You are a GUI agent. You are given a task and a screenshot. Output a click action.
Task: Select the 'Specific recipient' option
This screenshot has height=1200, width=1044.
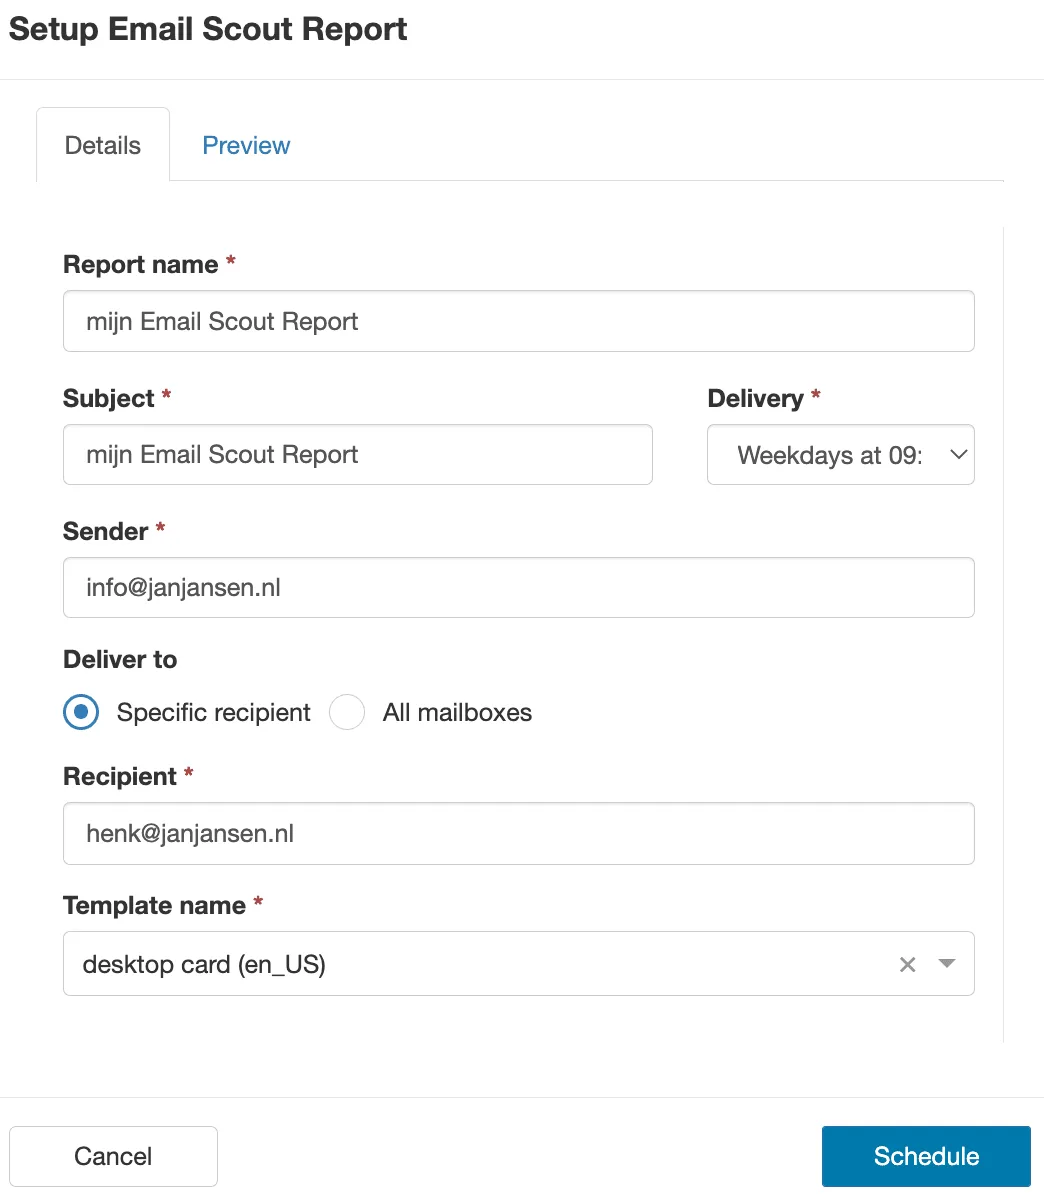[x=80, y=712]
